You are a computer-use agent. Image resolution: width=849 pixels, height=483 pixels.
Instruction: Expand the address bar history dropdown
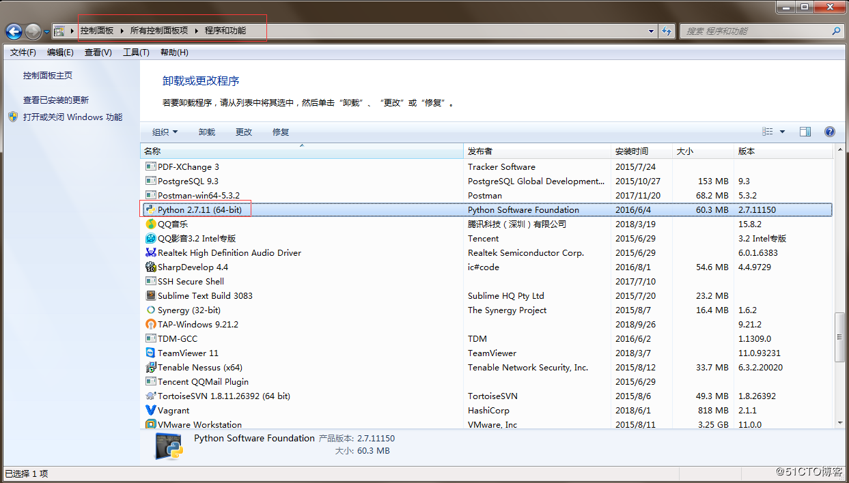[x=651, y=31]
